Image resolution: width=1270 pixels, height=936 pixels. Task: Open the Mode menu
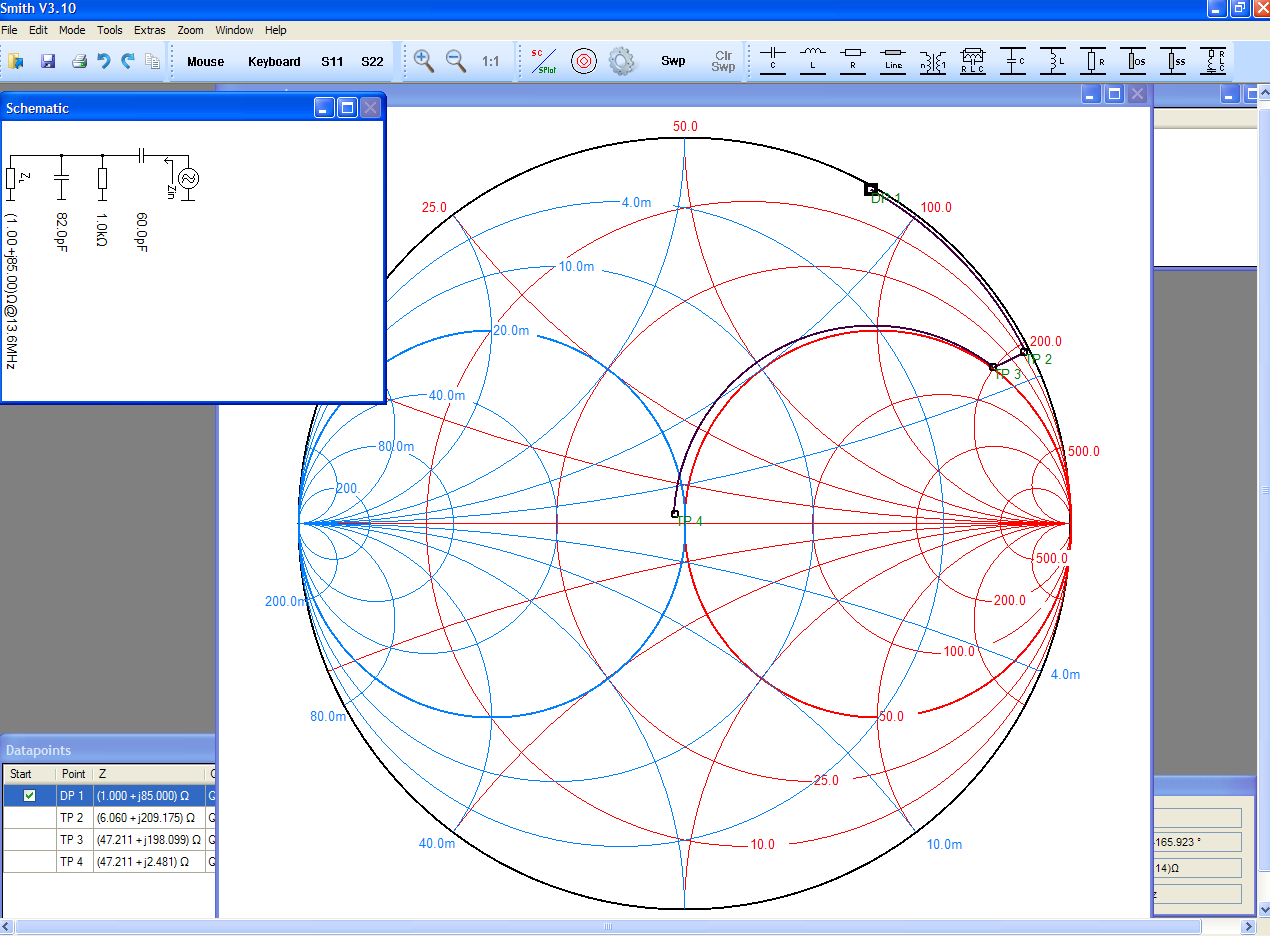pyautogui.click(x=72, y=31)
